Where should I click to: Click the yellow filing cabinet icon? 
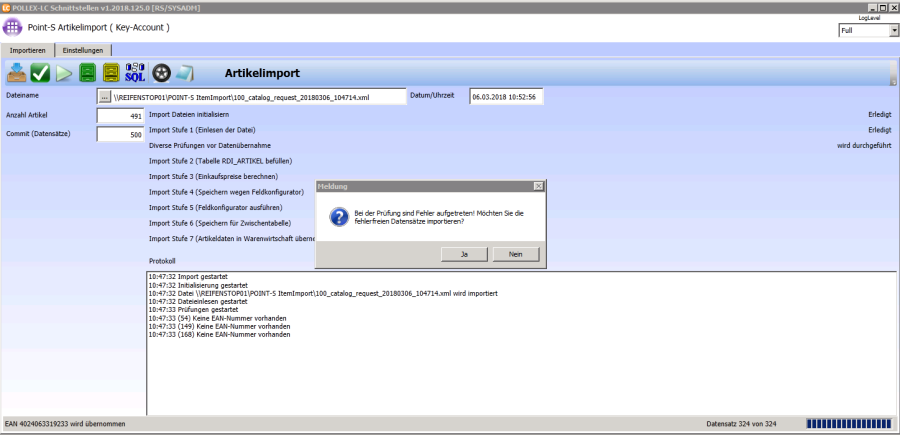click(112, 73)
